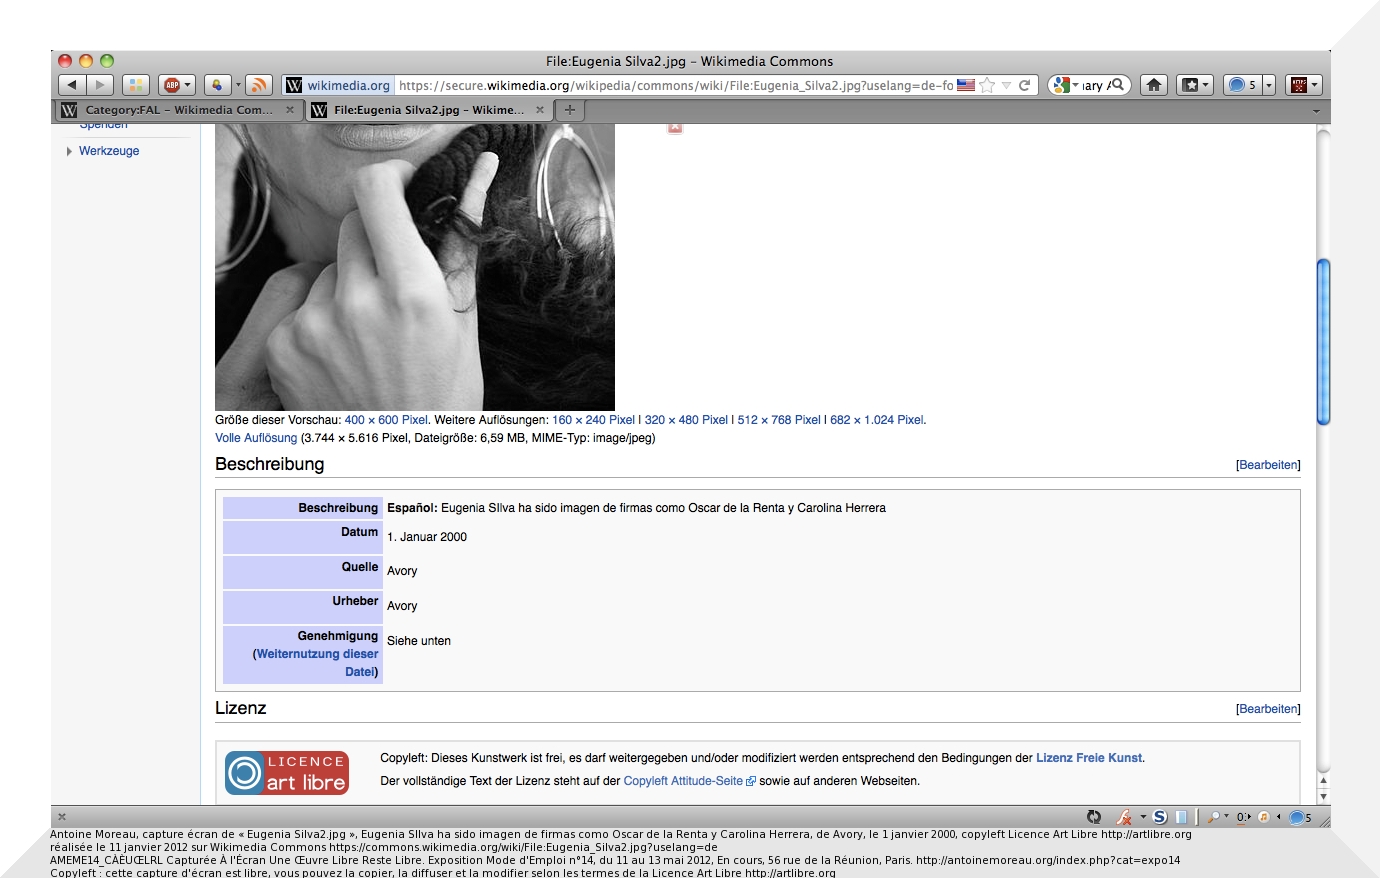Click the light blue page icon in status bar
The width and height of the screenshot is (1380, 878).
pos(1181,817)
